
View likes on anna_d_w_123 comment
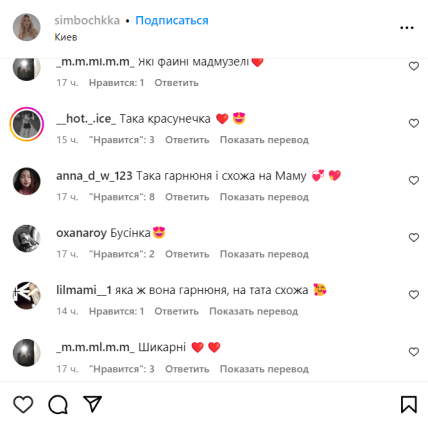[x=122, y=197]
